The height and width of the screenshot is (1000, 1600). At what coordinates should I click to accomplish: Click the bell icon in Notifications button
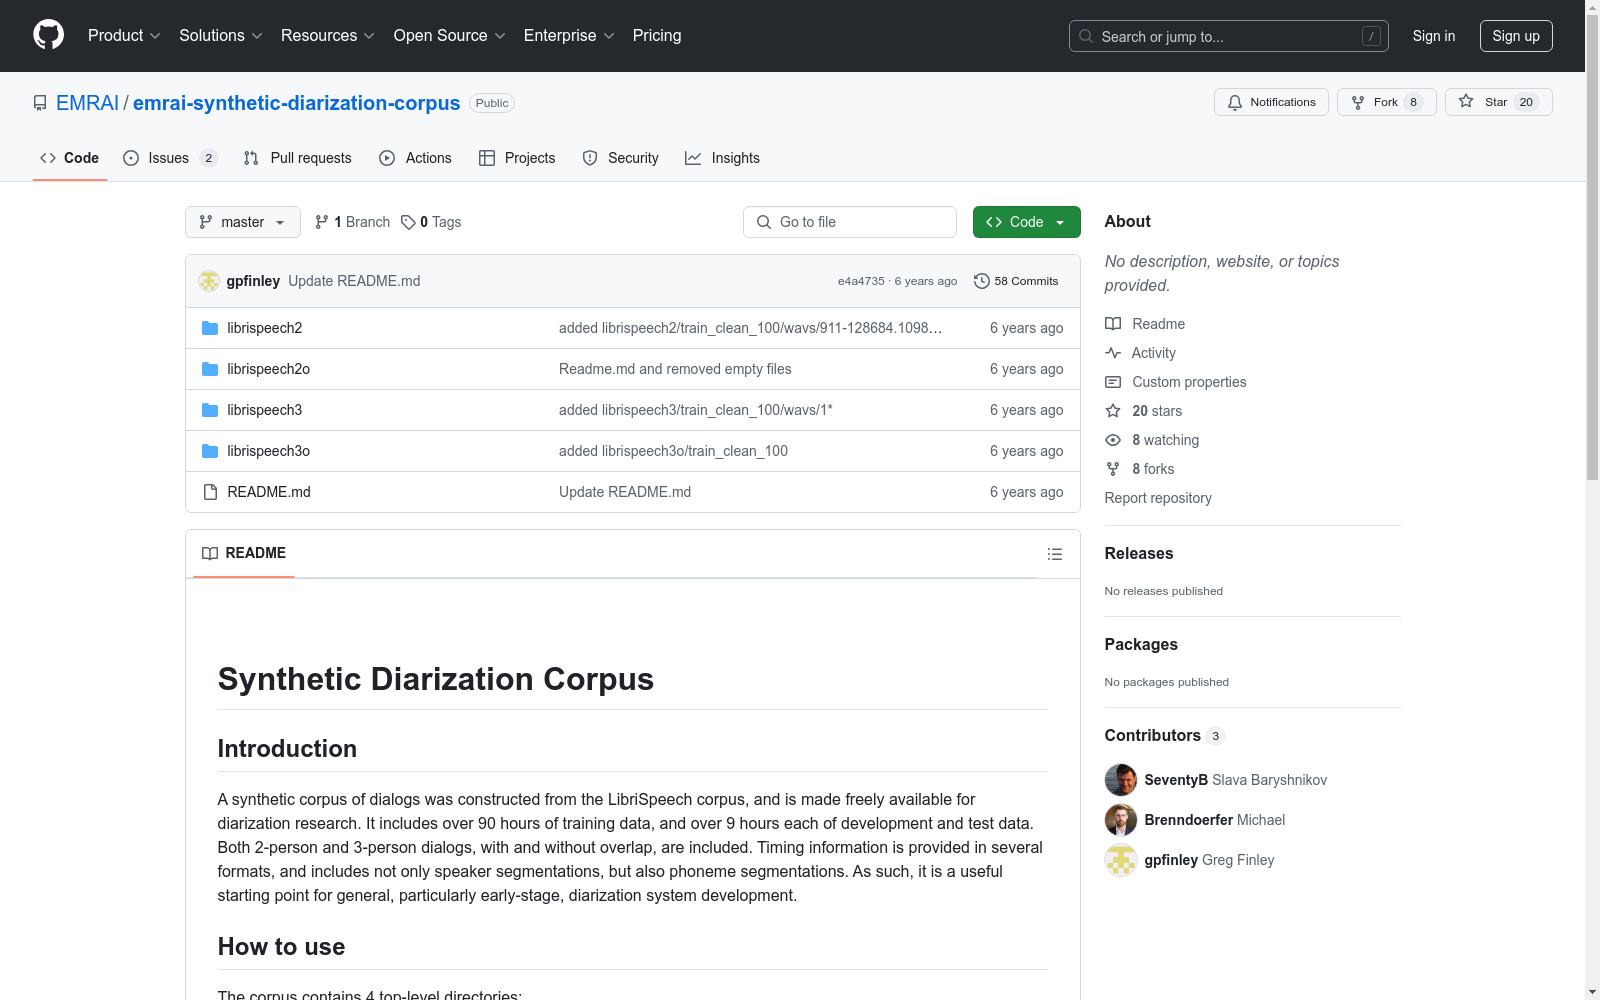point(1235,102)
